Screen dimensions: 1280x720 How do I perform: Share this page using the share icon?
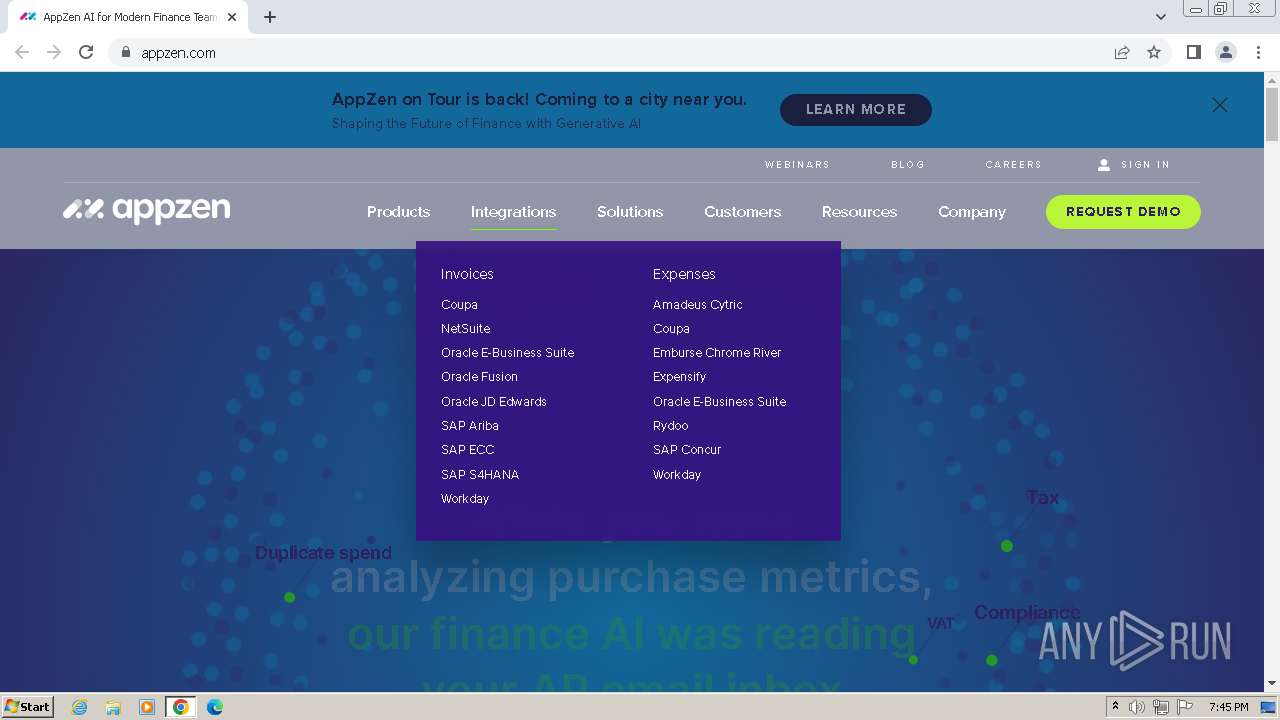(x=1122, y=52)
